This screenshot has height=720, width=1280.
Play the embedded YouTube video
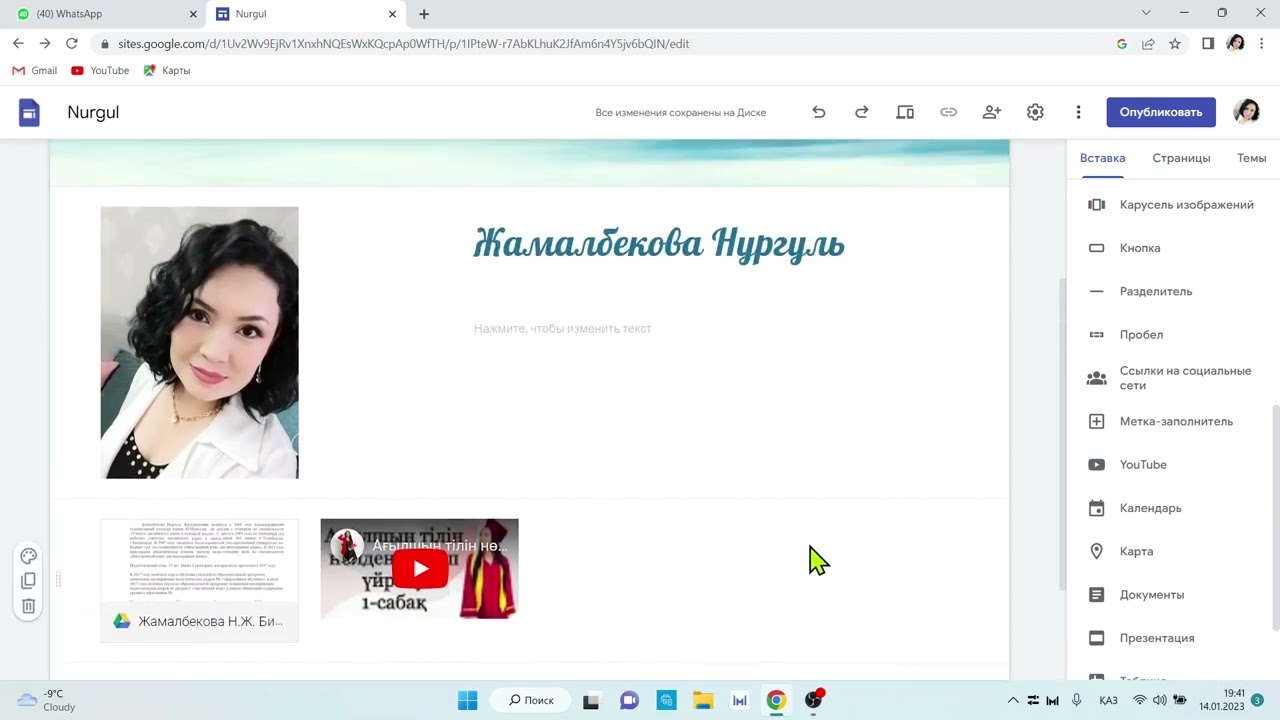pyautogui.click(x=419, y=569)
